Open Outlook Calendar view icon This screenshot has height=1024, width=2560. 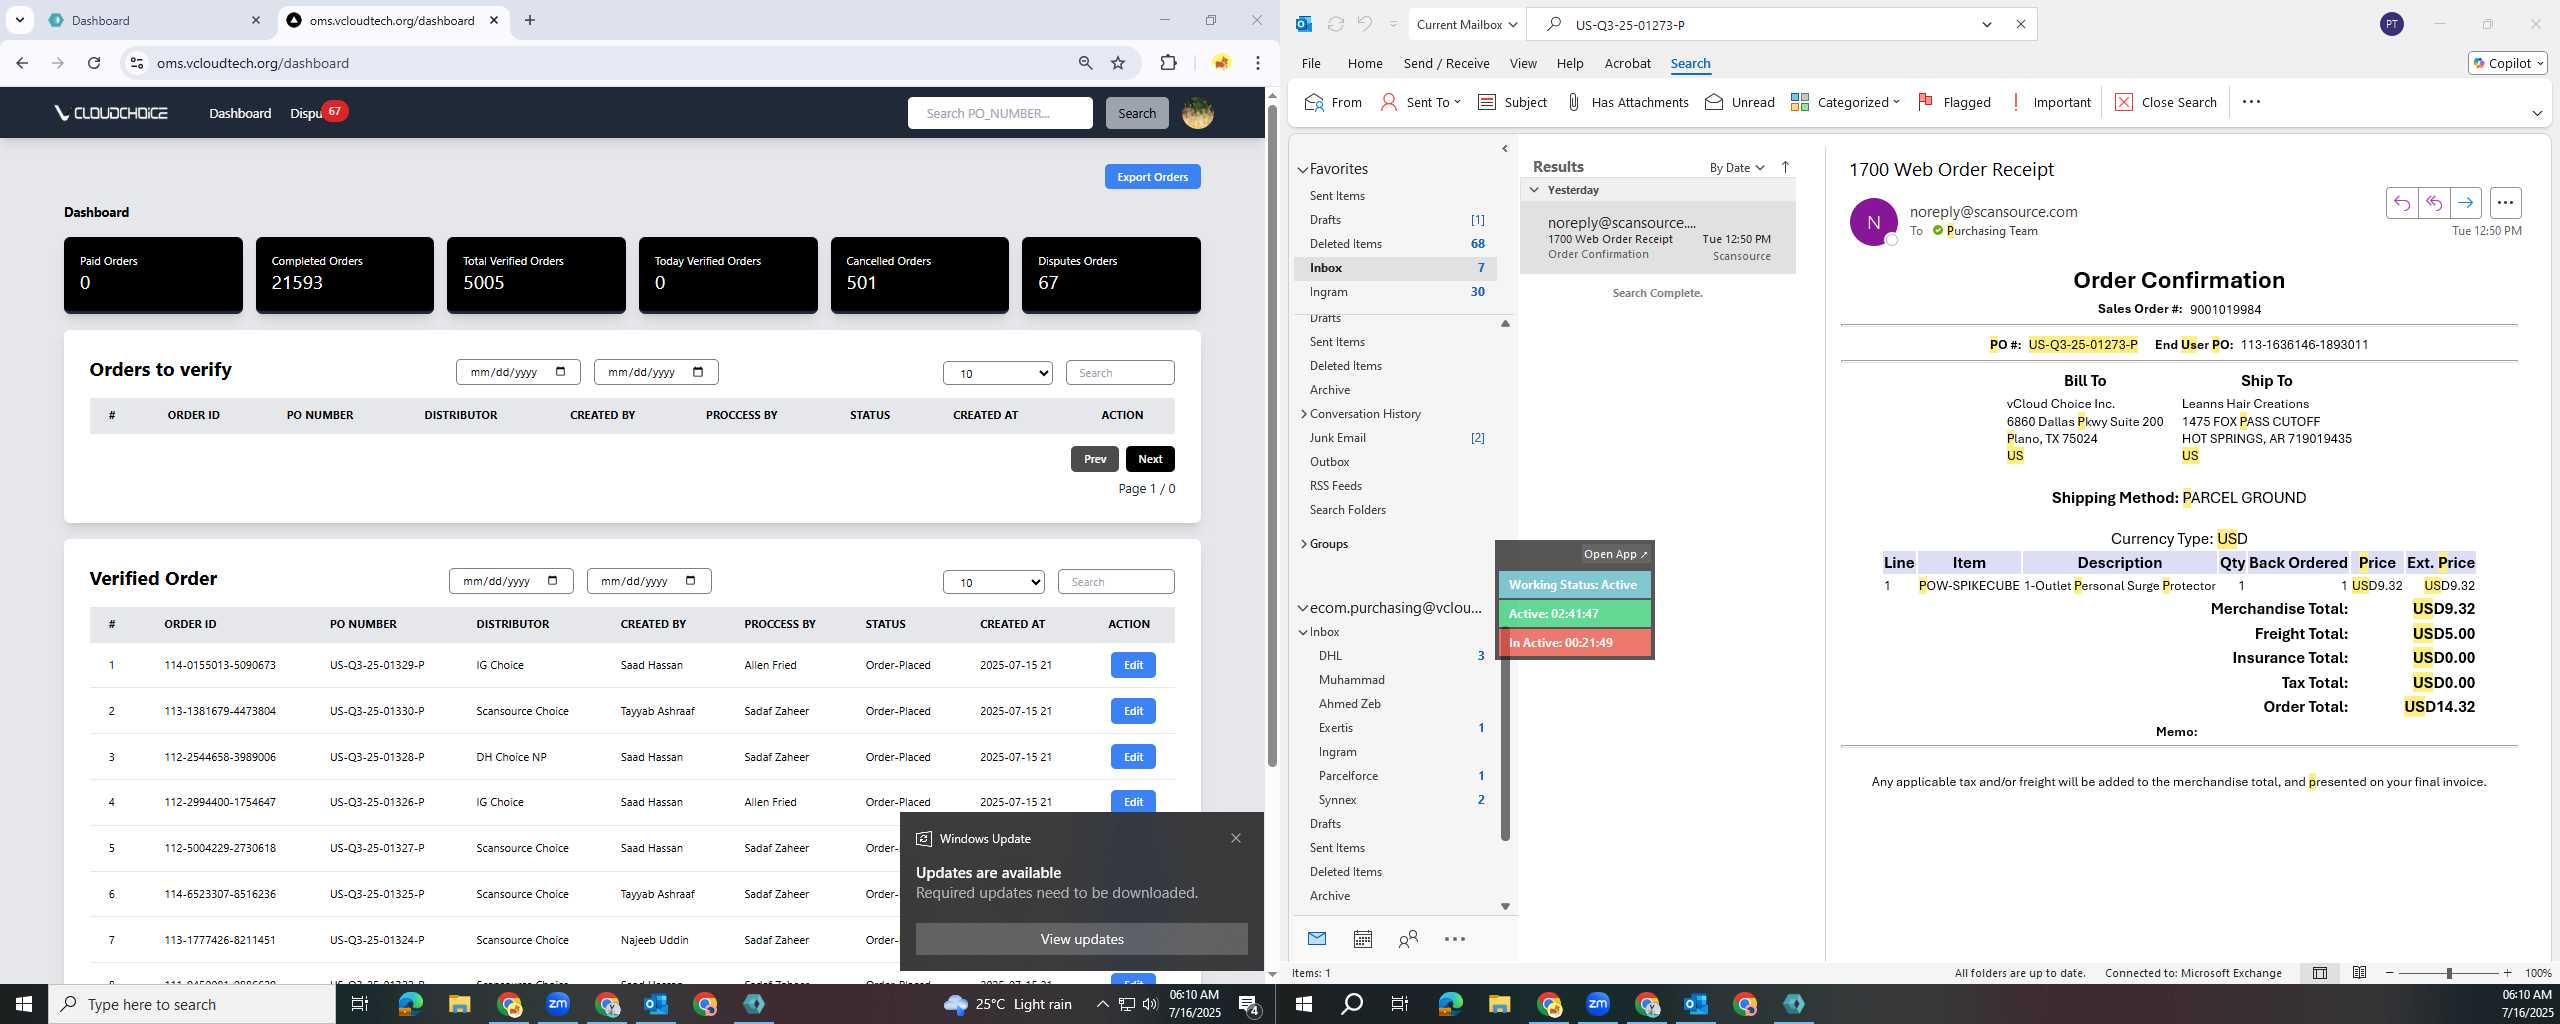point(1362,938)
